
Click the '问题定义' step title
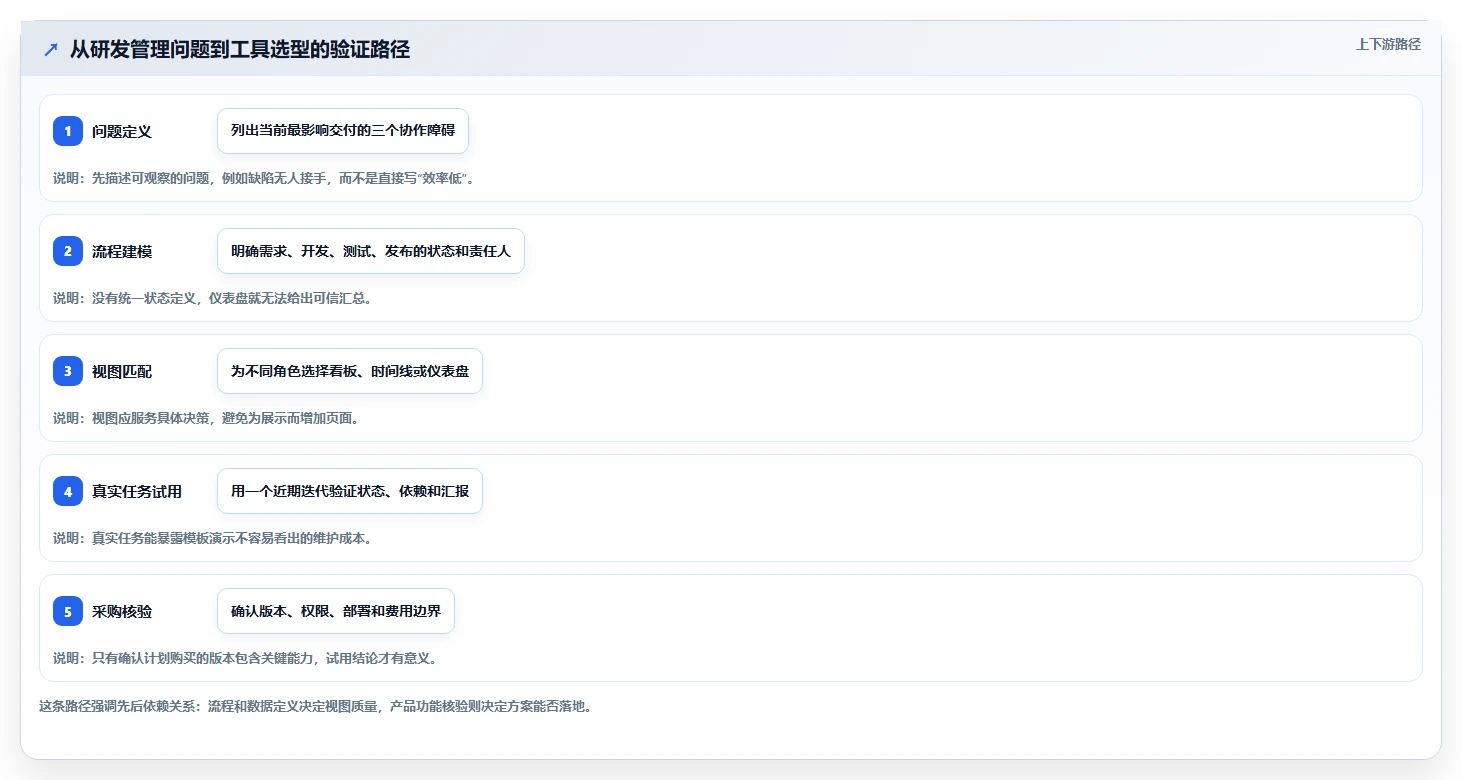click(122, 131)
